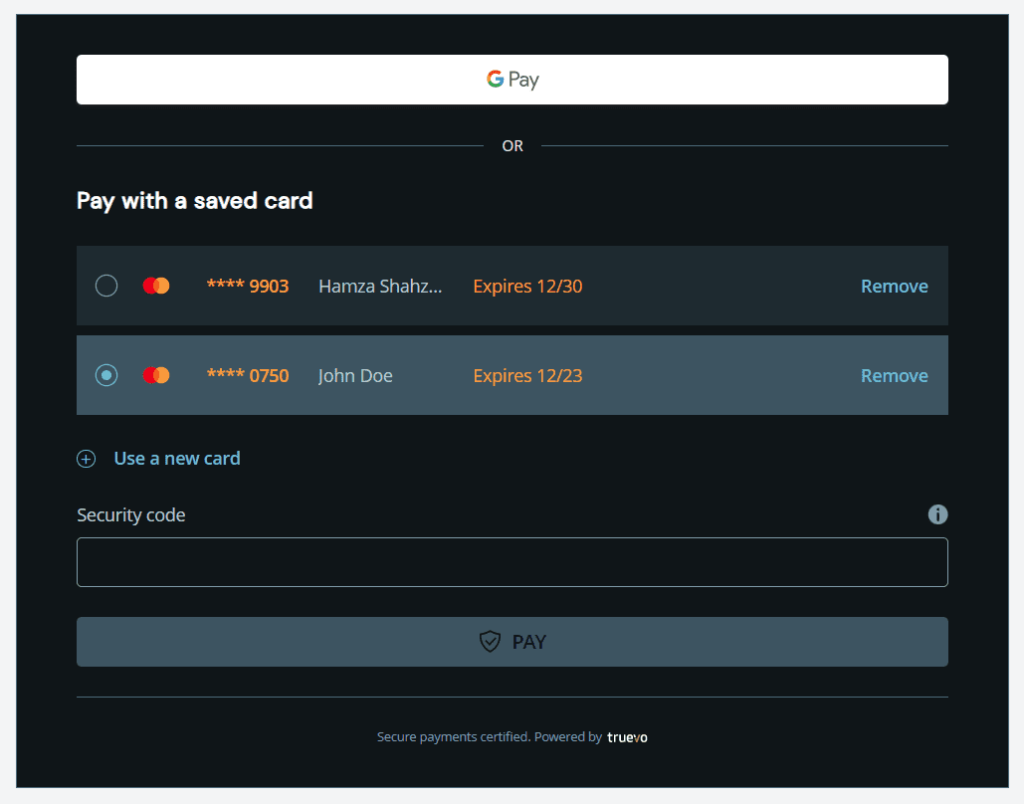Remove the saved card ending in 0750
The image size is (1024, 804).
[894, 376]
